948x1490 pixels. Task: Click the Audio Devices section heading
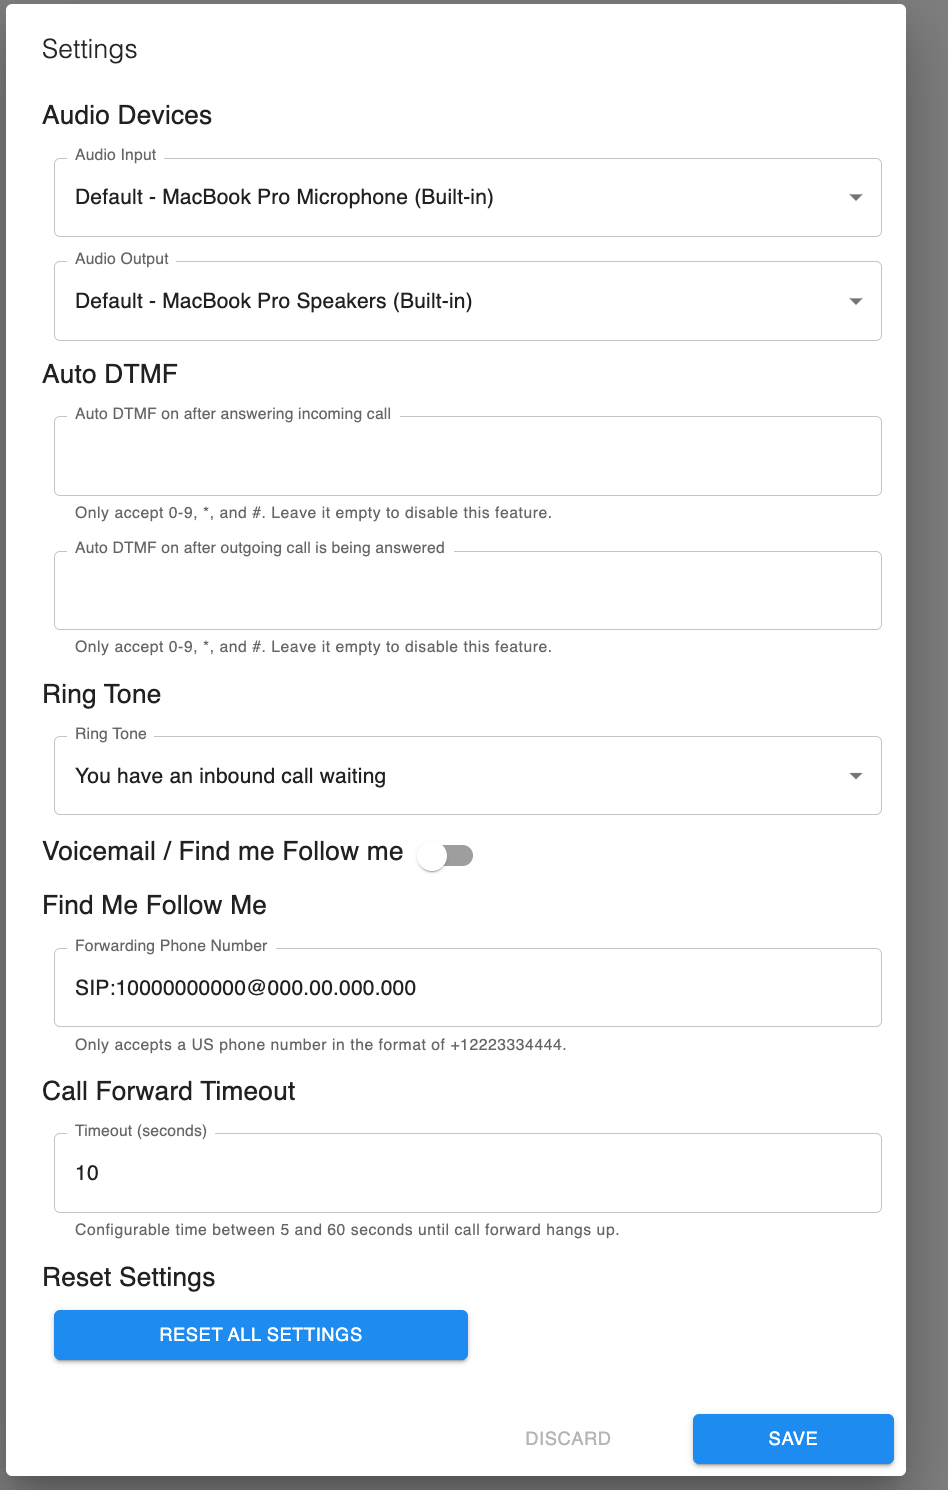(127, 116)
